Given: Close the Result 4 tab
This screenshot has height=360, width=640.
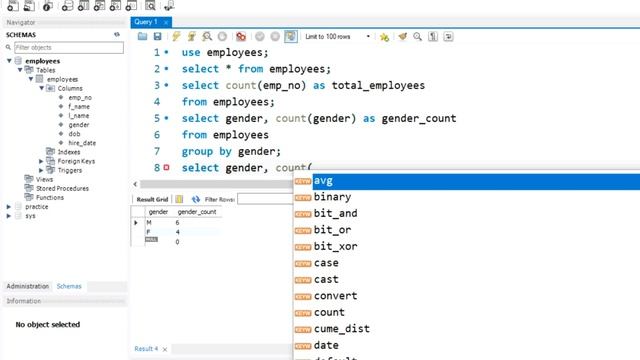Looking at the screenshot, I should point(165,349).
